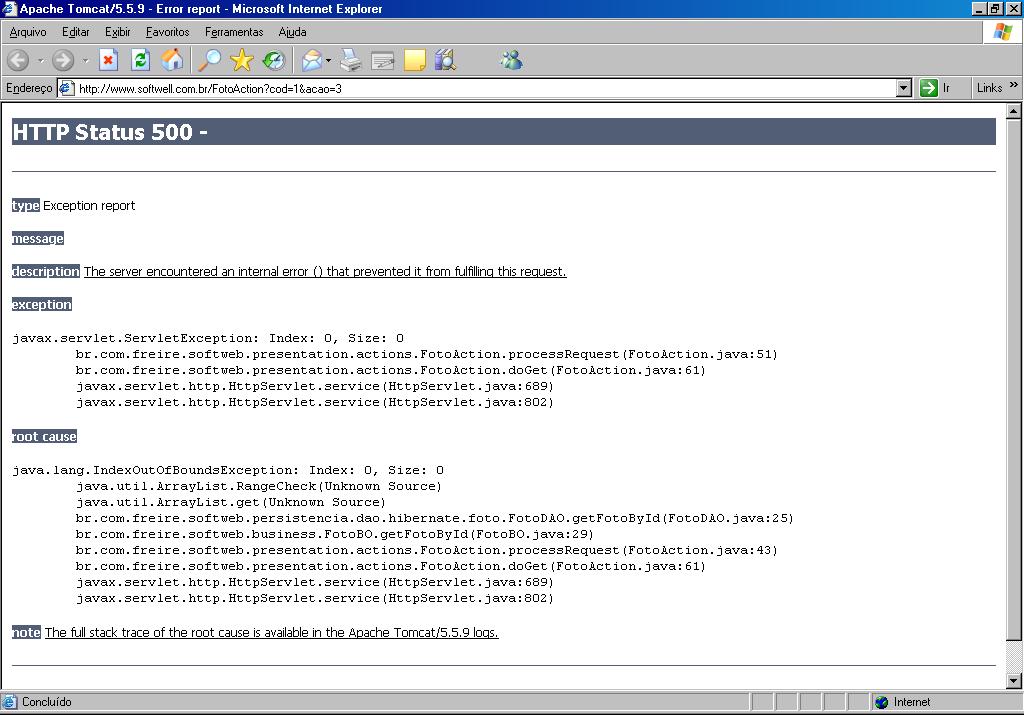
Task: Click the vertical scrollbar down arrow
Action: click(1014, 681)
